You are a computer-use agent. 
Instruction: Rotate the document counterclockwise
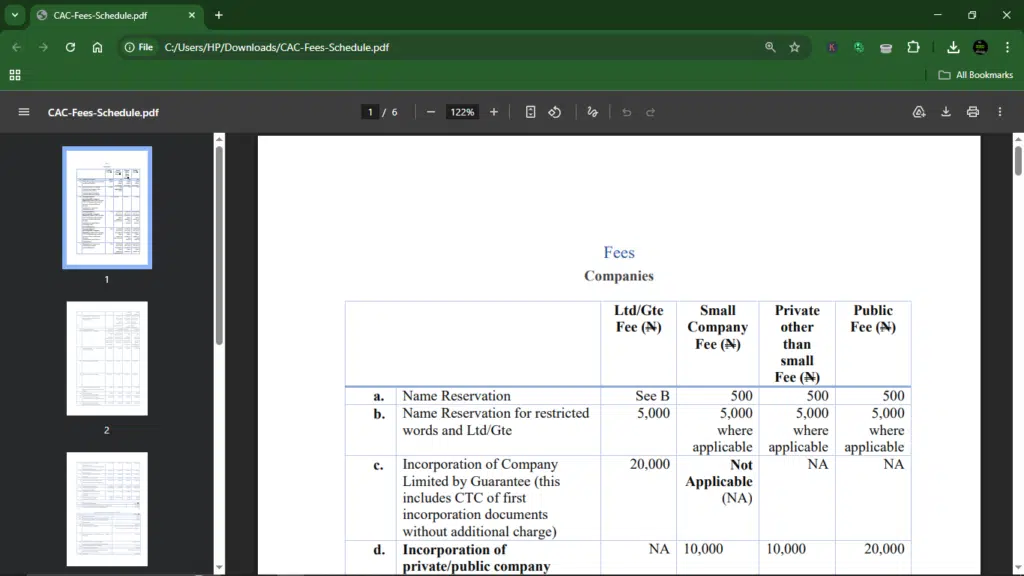[555, 112]
